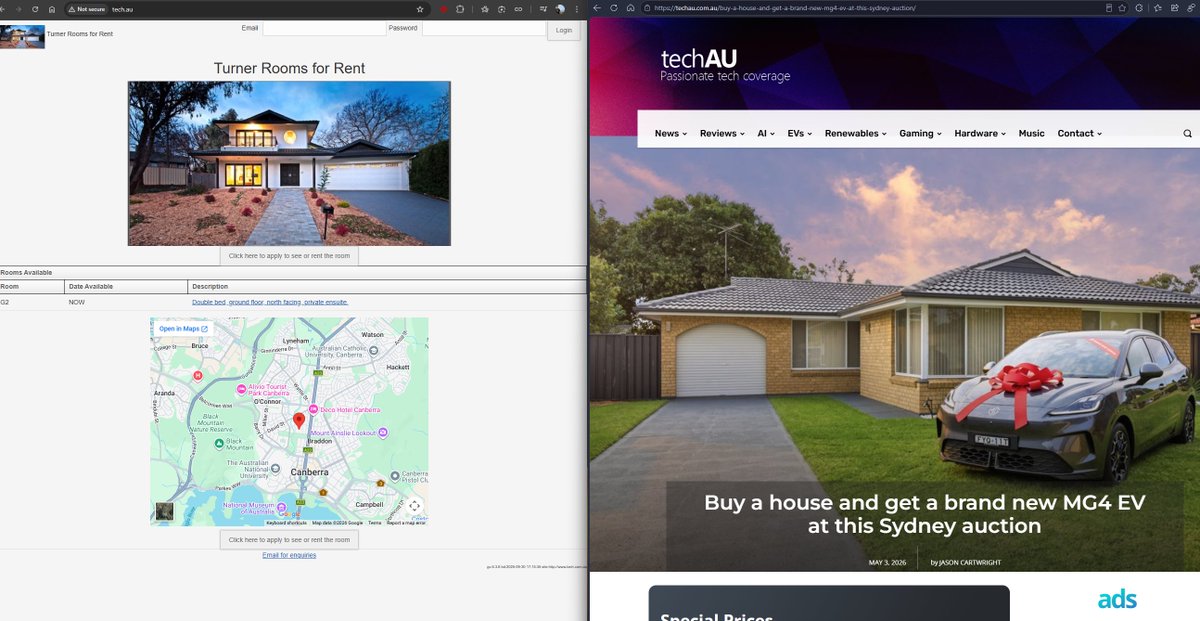Toggle satellite view thumbnail on map
1200x621 pixels.
coord(164,511)
